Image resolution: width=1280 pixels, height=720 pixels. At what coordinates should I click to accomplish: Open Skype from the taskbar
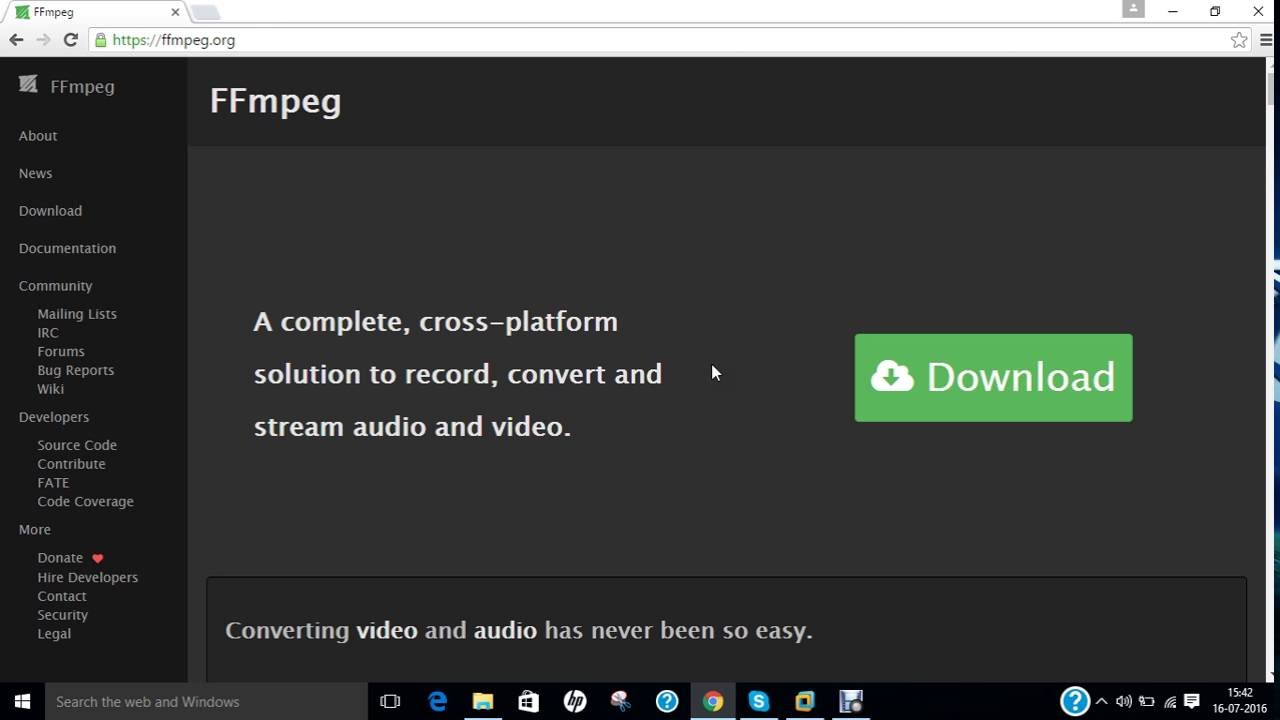759,702
